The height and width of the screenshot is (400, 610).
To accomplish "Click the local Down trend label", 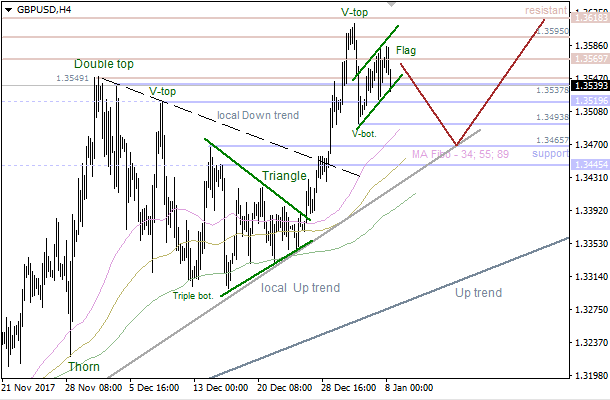I will point(257,115).
